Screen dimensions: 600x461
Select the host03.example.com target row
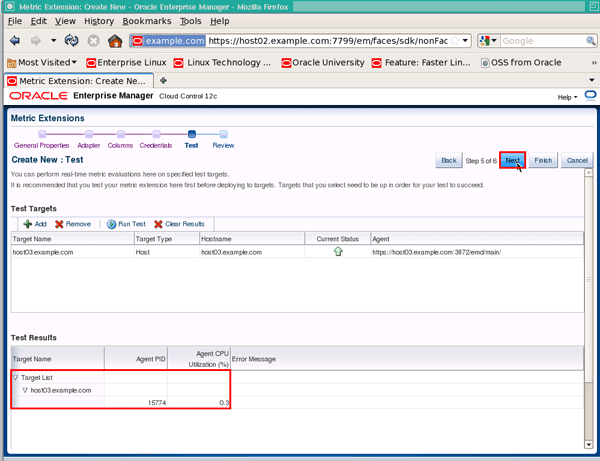click(x=297, y=252)
